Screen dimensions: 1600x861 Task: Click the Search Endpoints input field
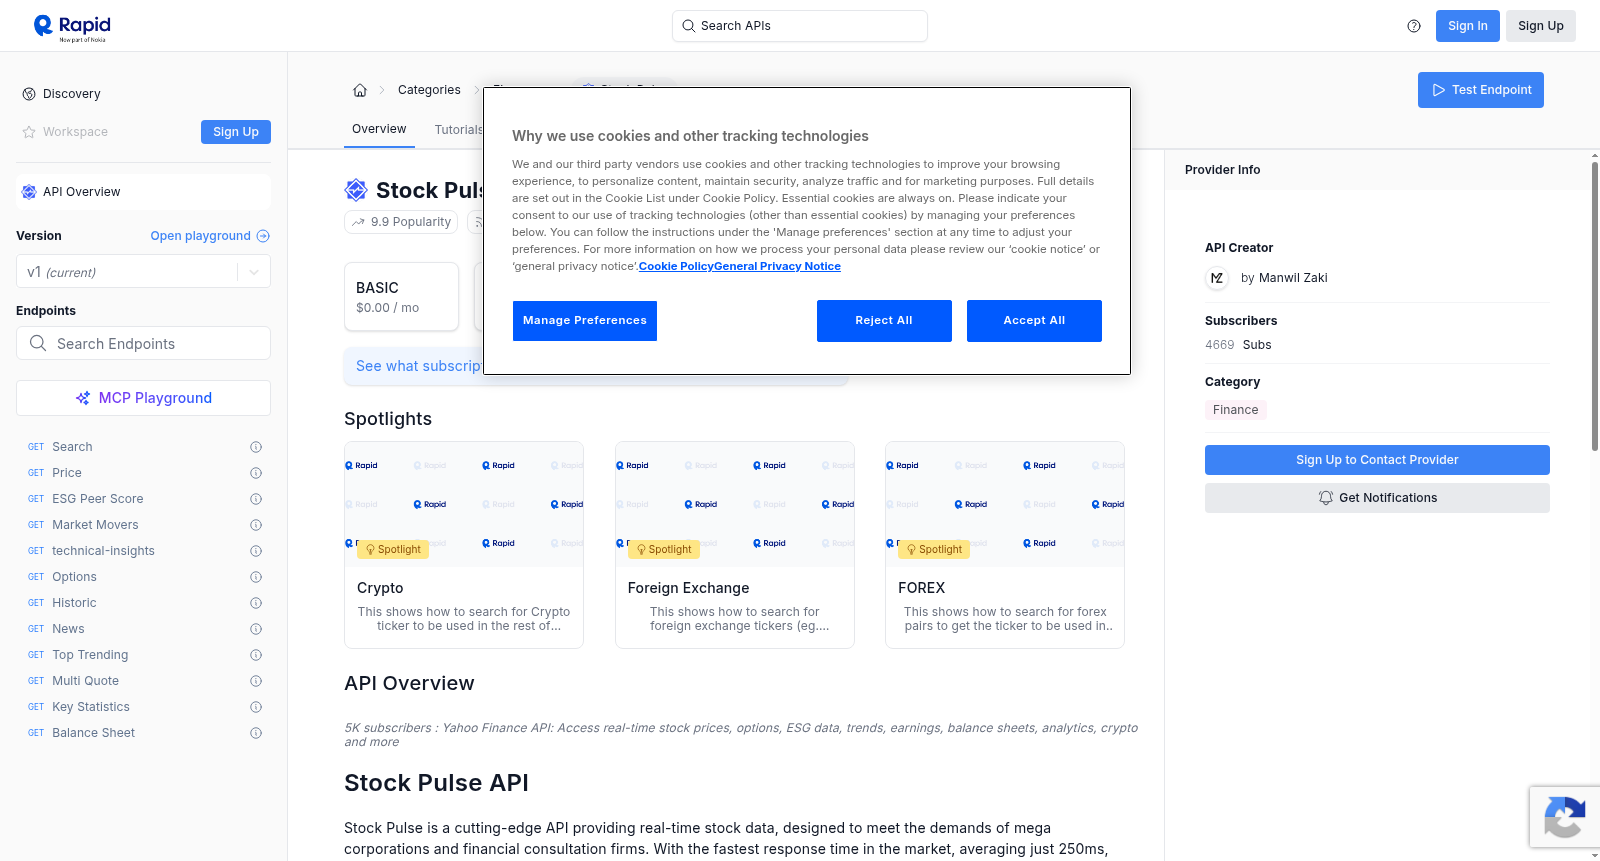click(143, 343)
